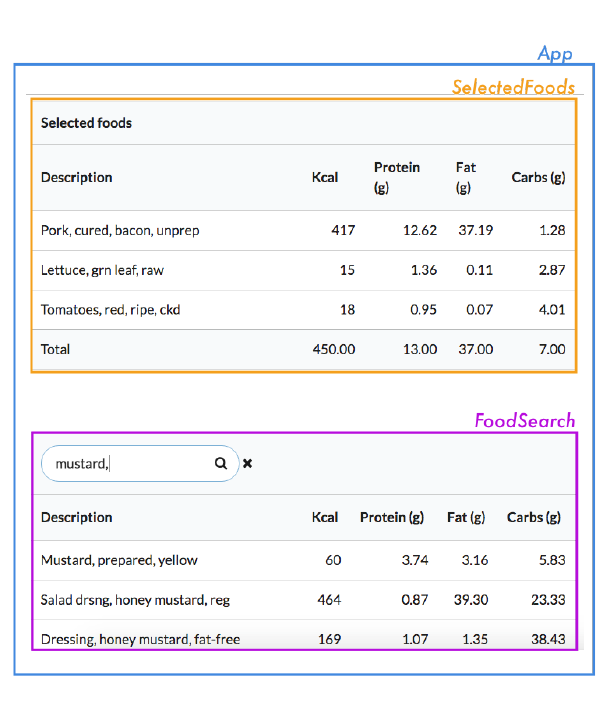Click Kcal header in Selected foods table
Viewport: 610px width, 721px height.
pos(325,177)
